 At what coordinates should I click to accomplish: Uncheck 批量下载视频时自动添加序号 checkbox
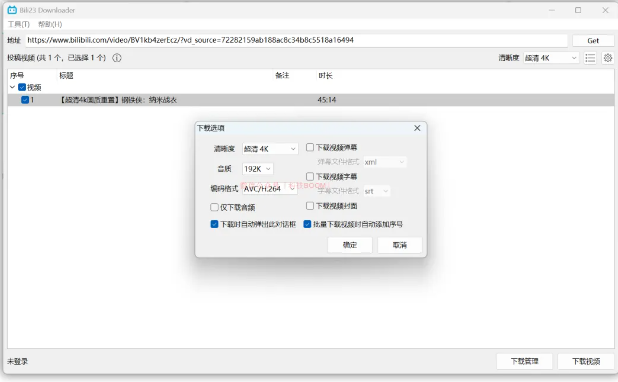click(x=307, y=224)
